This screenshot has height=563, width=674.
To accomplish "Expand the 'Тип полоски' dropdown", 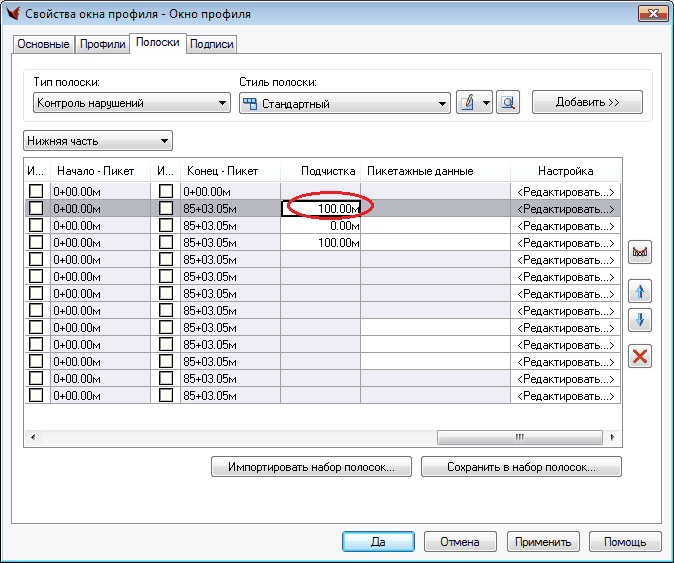I will [131, 103].
